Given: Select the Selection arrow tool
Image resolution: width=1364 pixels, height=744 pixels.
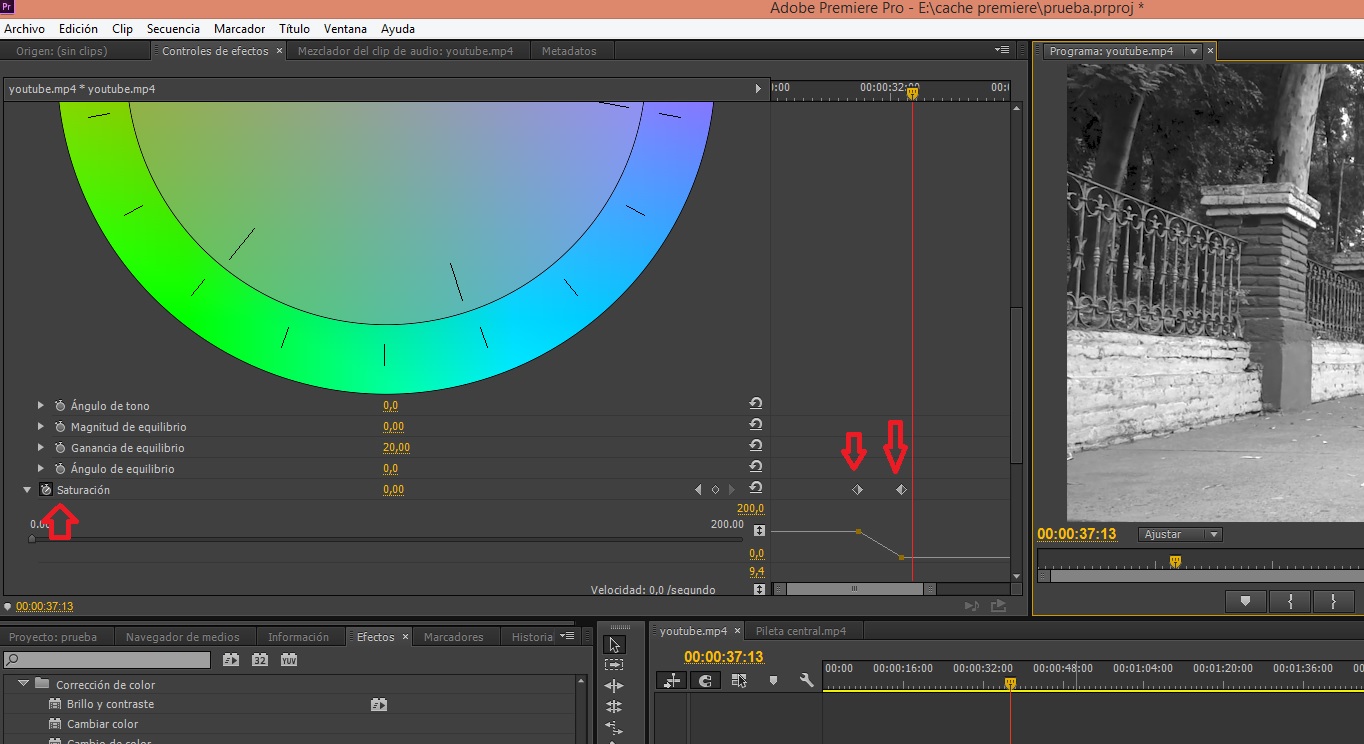Looking at the screenshot, I should click(614, 645).
